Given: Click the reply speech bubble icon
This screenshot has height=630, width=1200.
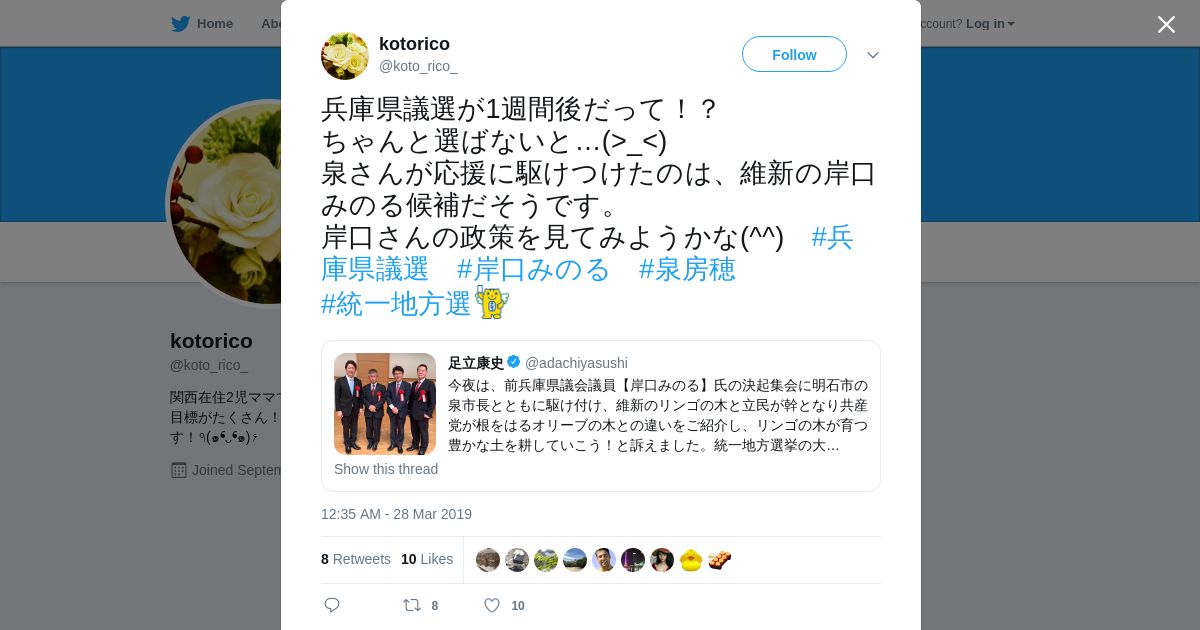Looking at the screenshot, I should tap(332, 605).
